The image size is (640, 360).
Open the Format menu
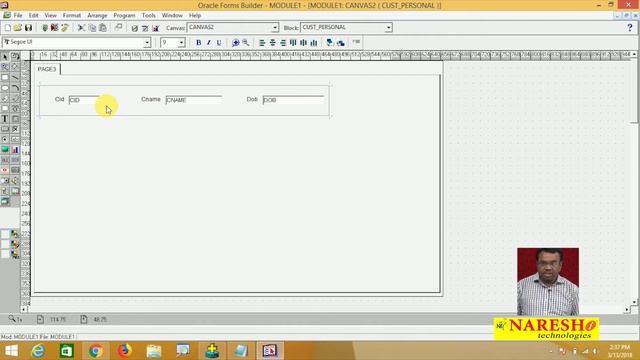[72, 16]
